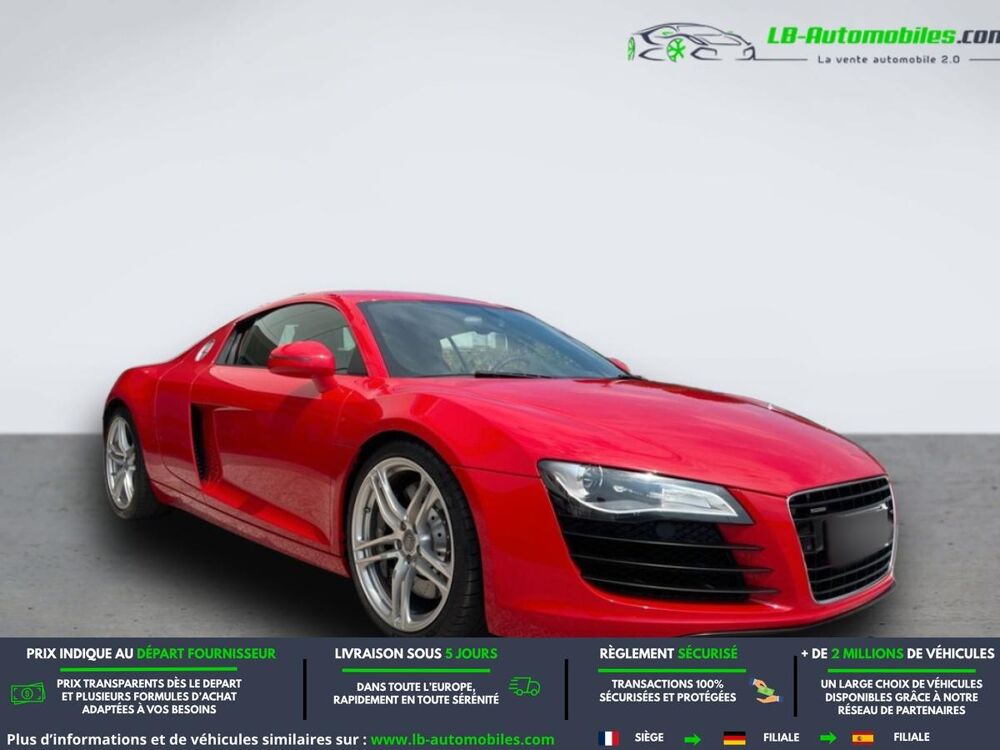This screenshot has width=1000, height=750.
Task: Open the www.lb-automobiles.com link
Action: (x=462, y=740)
